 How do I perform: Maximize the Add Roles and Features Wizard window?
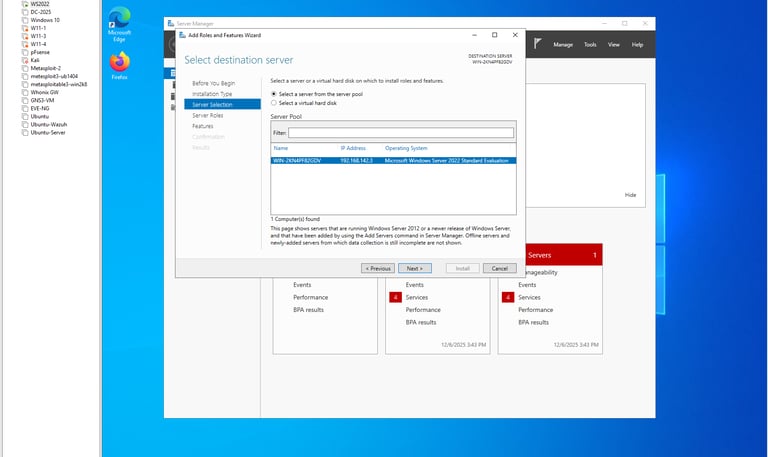point(494,35)
